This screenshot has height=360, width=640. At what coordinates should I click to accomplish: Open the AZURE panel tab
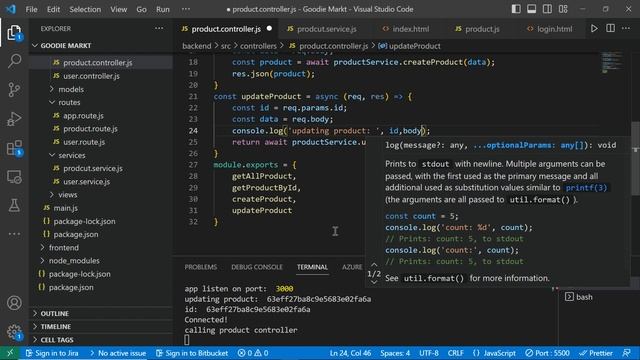point(352,267)
